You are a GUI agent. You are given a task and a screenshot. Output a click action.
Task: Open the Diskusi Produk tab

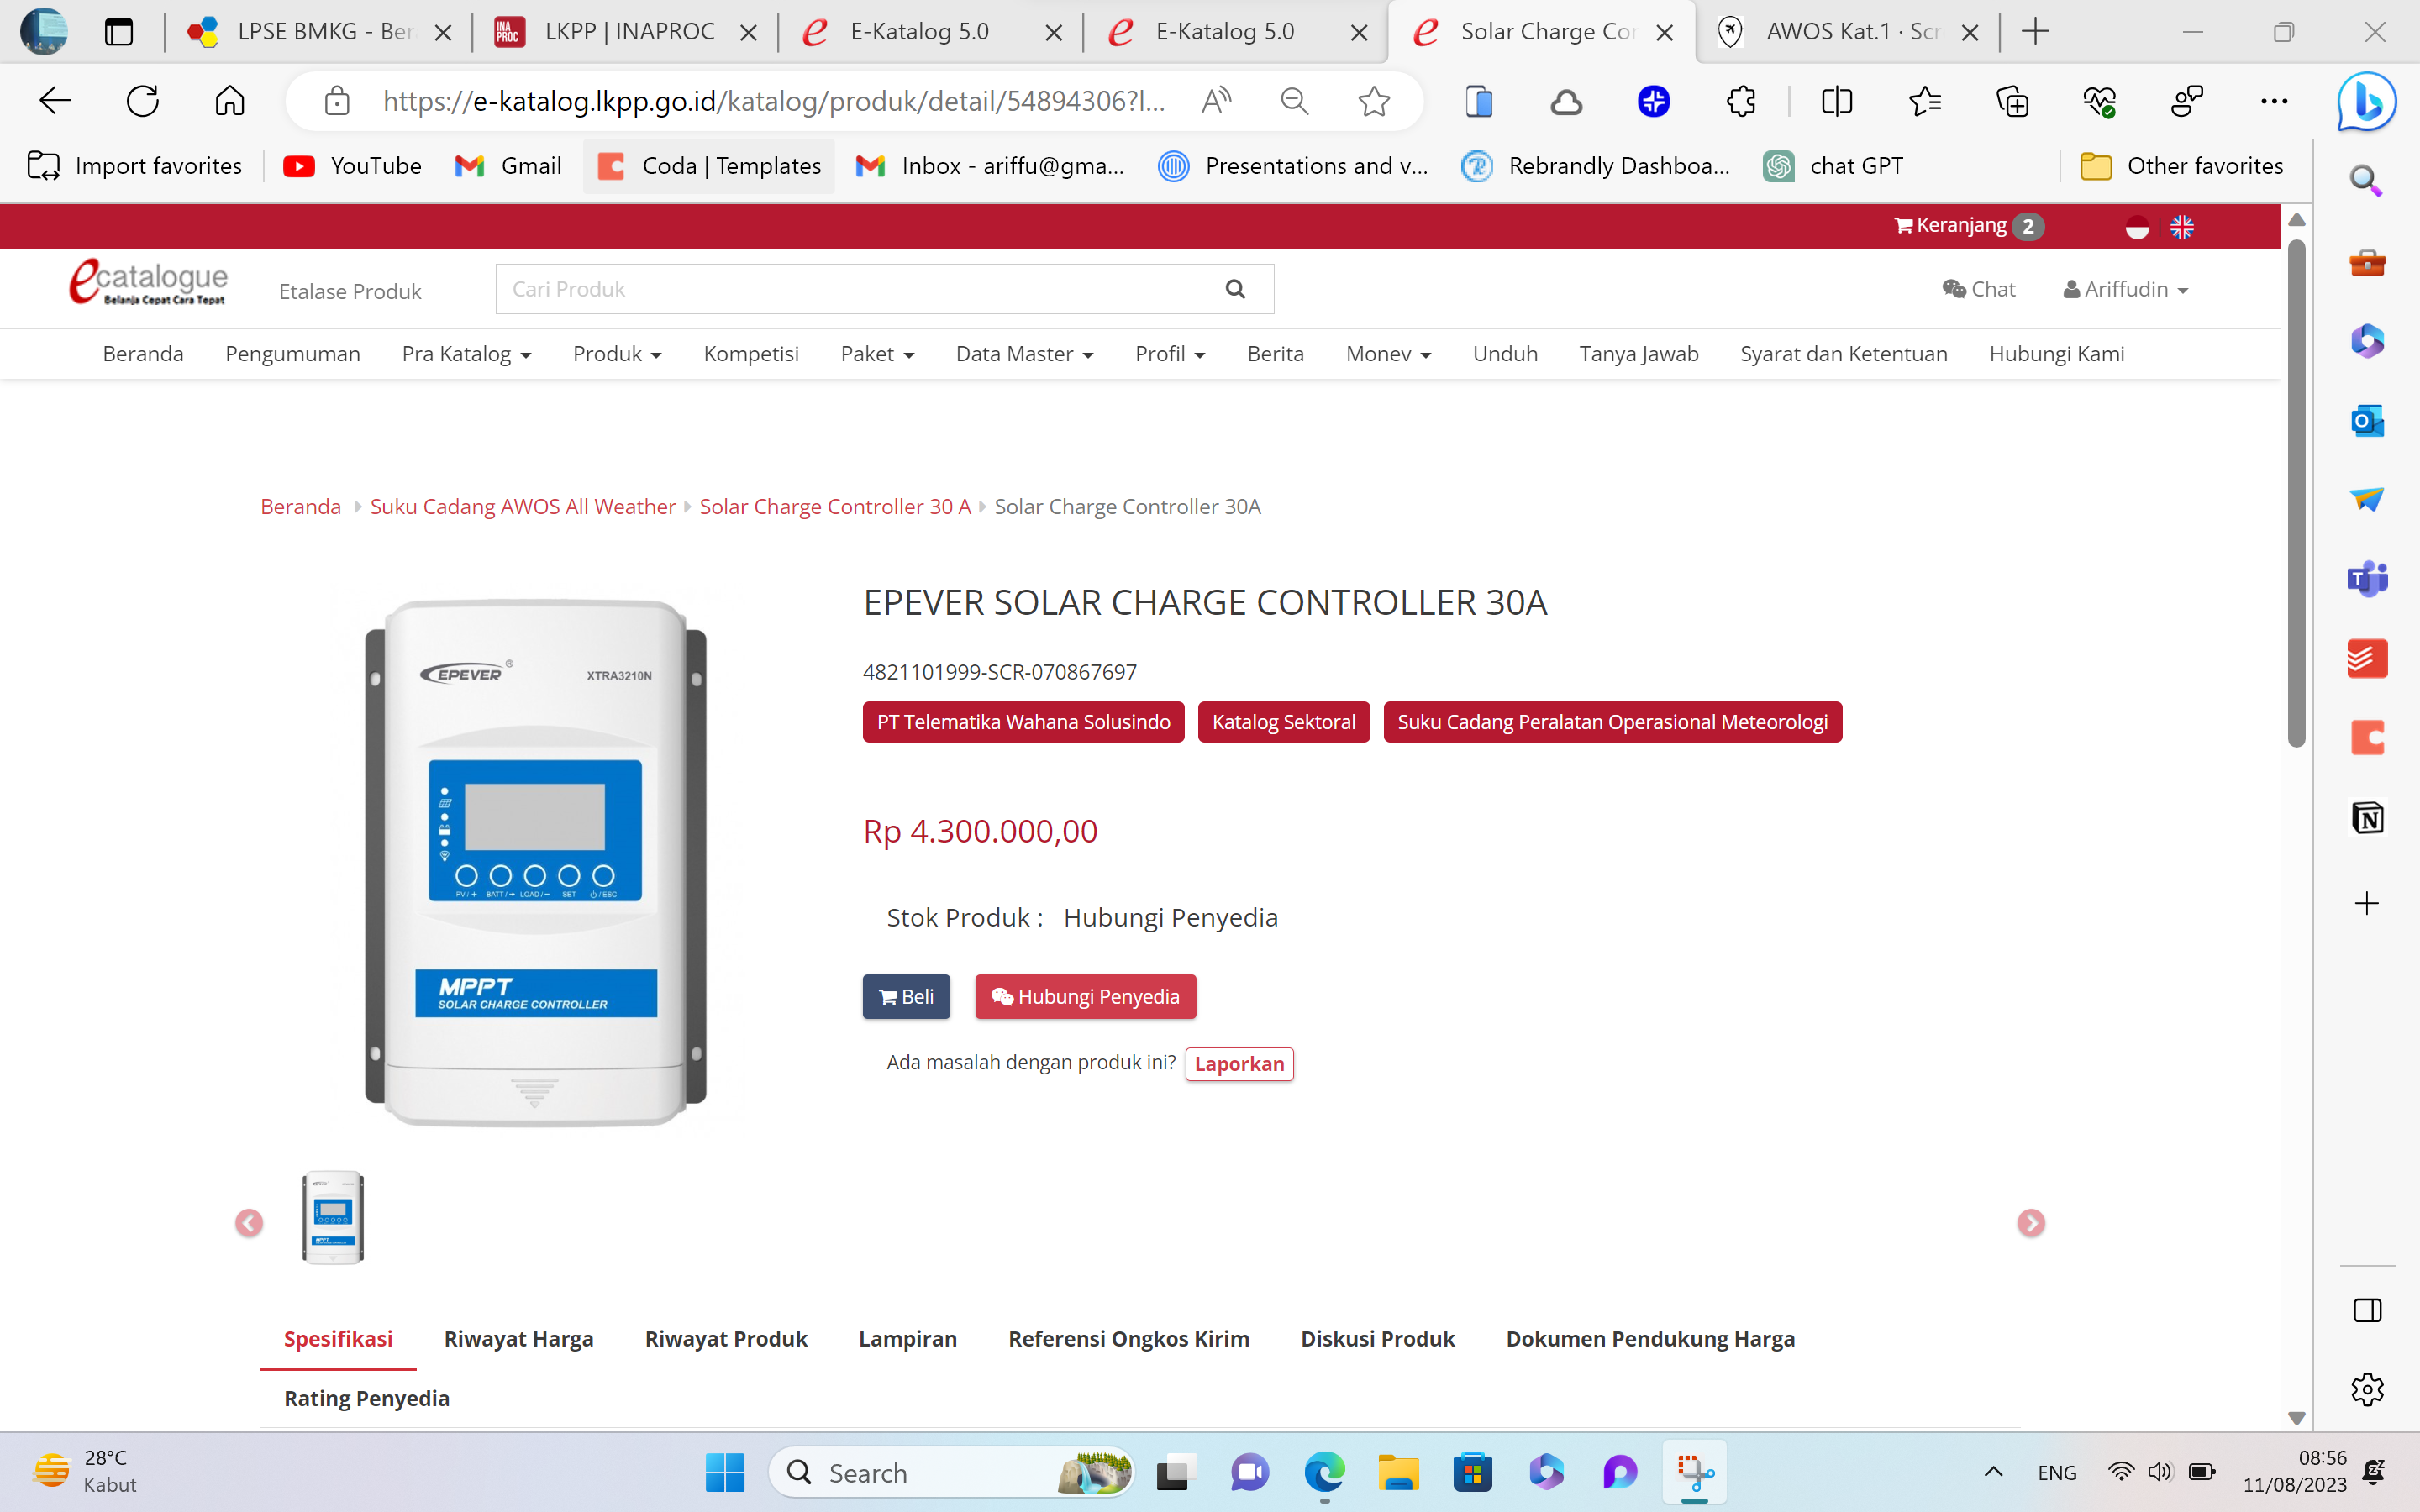(x=1377, y=1339)
